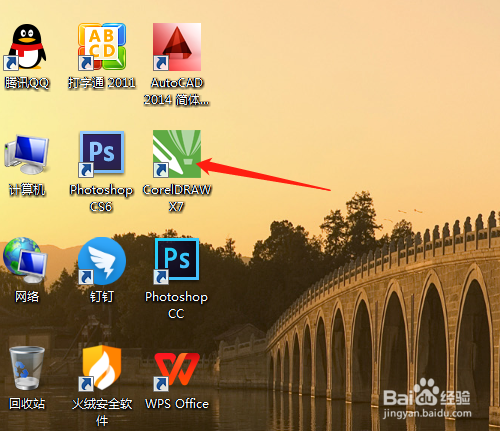The height and width of the screenshot is (431, 500).
Task: Select the 钉钉 DingTalk icon
Action: click(102, 261)
